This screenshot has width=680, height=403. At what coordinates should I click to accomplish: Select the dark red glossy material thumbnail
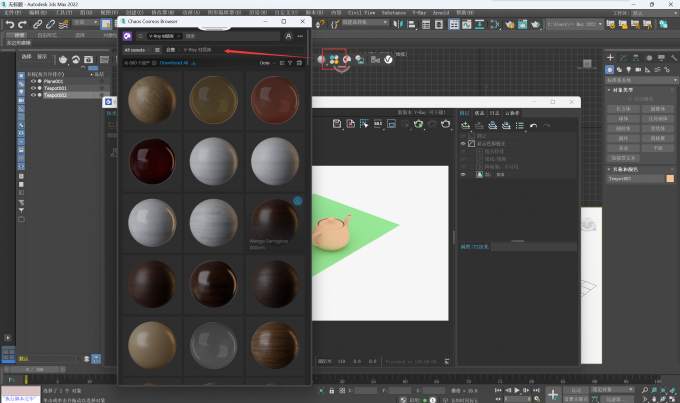[x=152, y=161]
